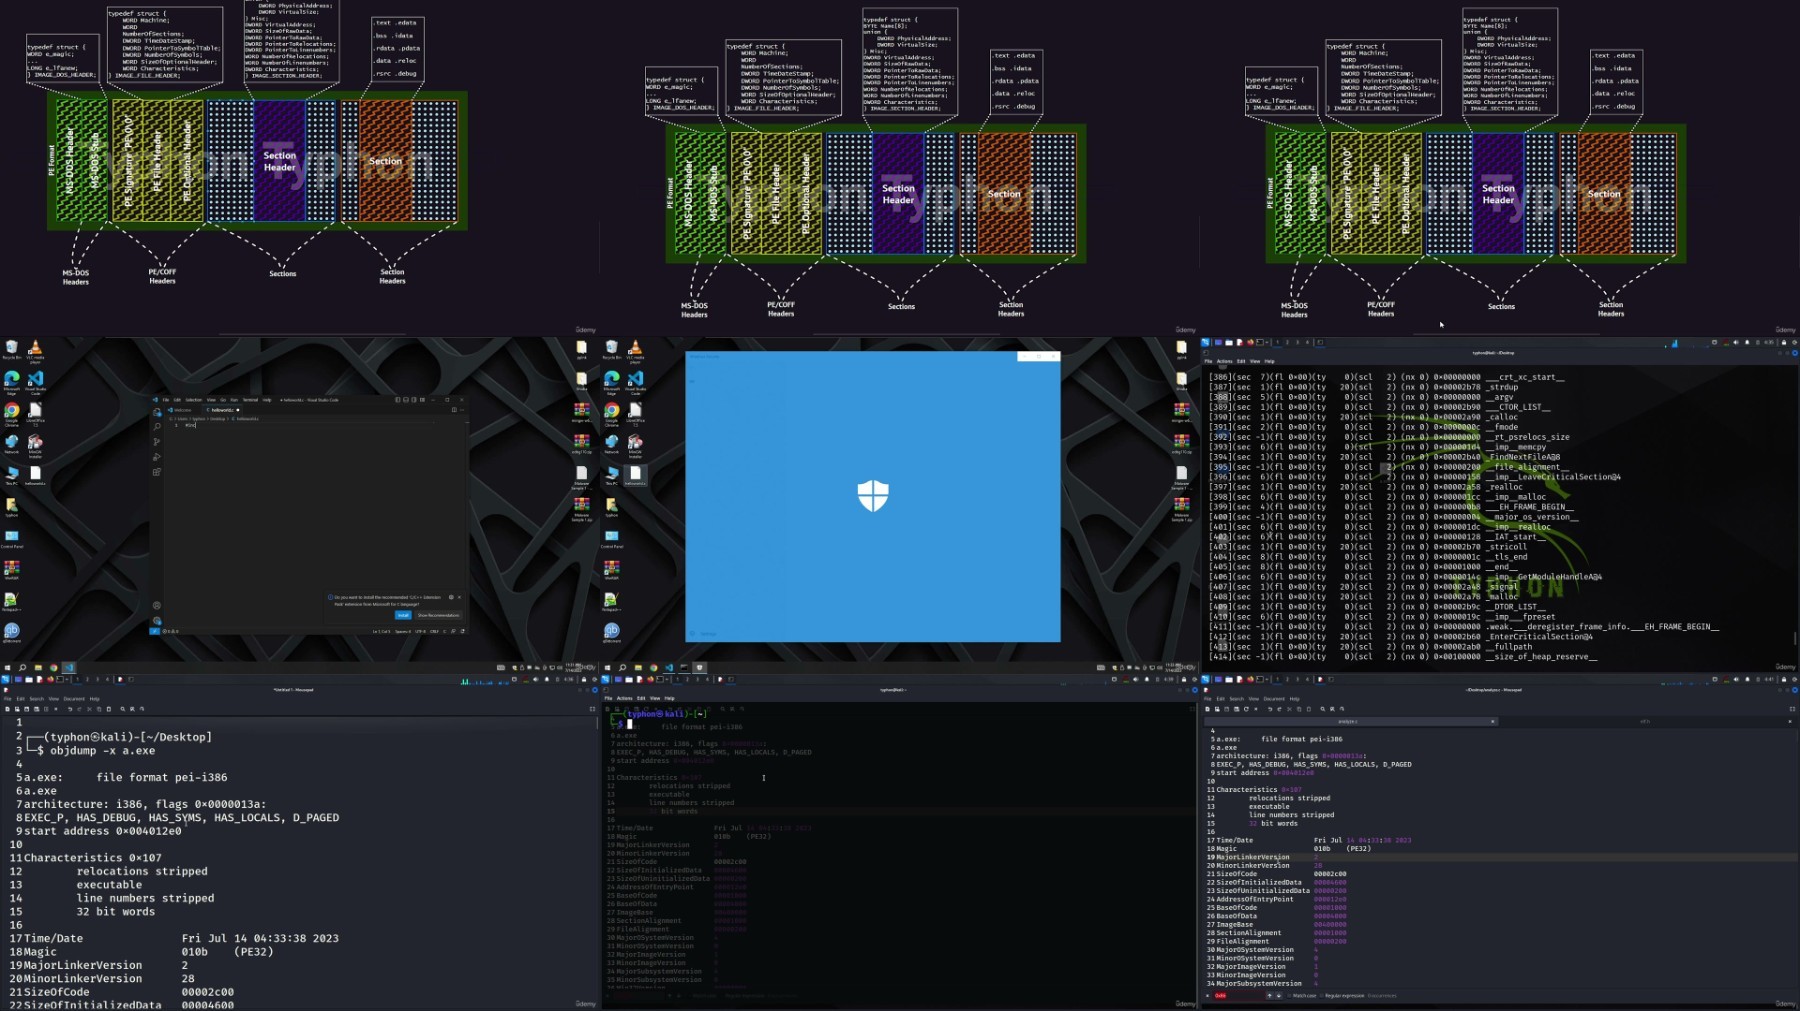Image resolution: width=1800 pixels, height=1011 pixels.
Task: Click Show Recommendations in VS Code
Action: tap(438, 615)
